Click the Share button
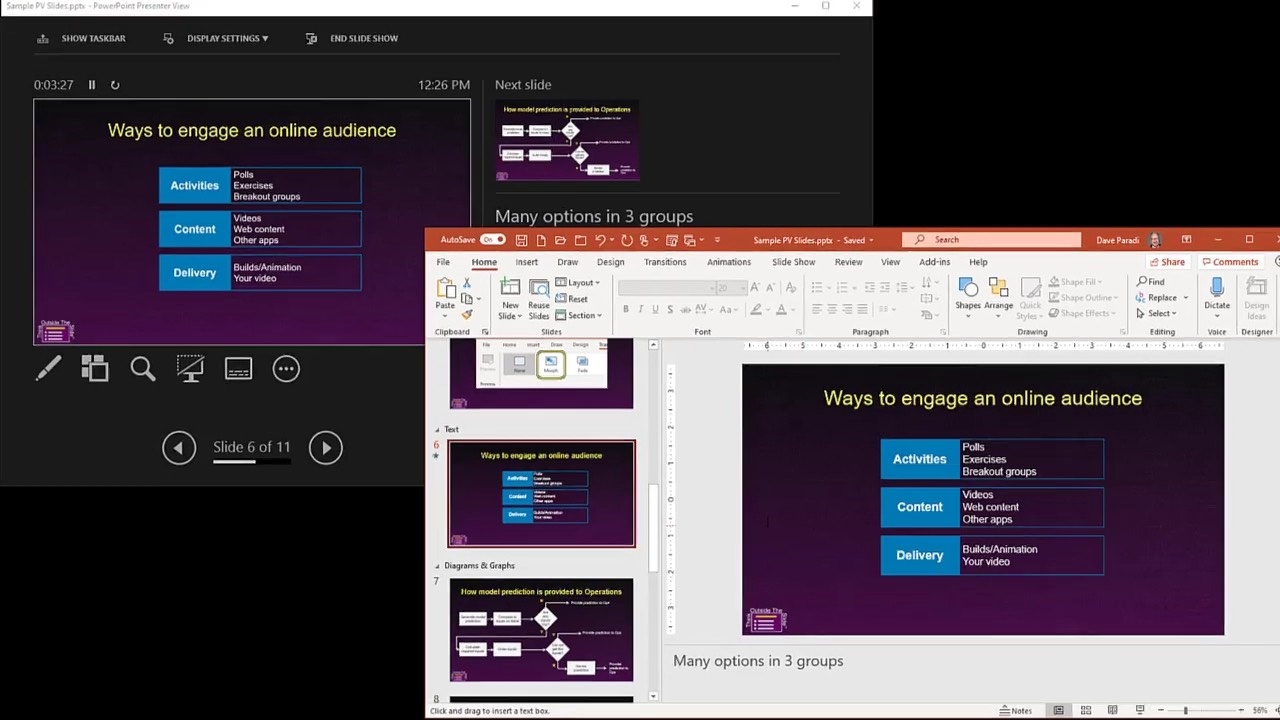The width and height of the screenshot is (1280, 720). [x=1167, y=262]
